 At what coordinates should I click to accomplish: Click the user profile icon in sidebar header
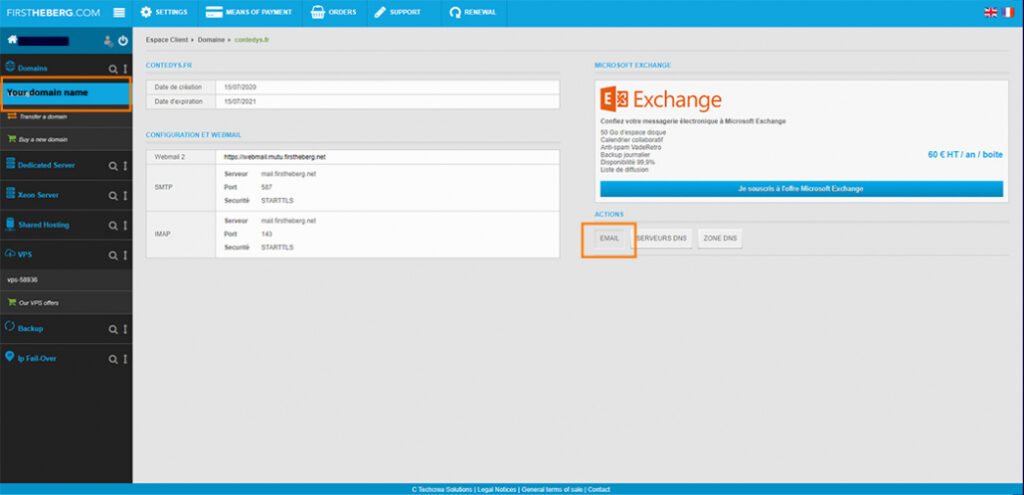tap(108, 41)
